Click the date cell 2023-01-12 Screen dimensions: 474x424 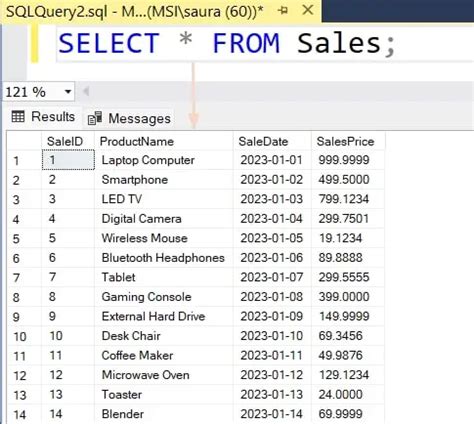(x=272, y=375)
